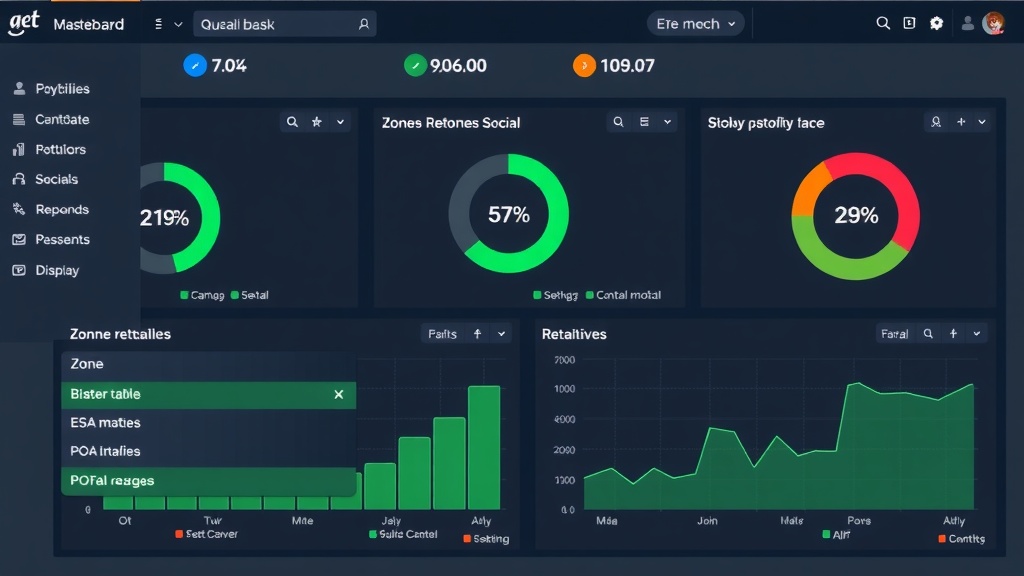Click the Farts button in Zonne rettalles panel
The width and height of the screenshot is (1024, 576).
pyautogui.click(x=442, y=334)
